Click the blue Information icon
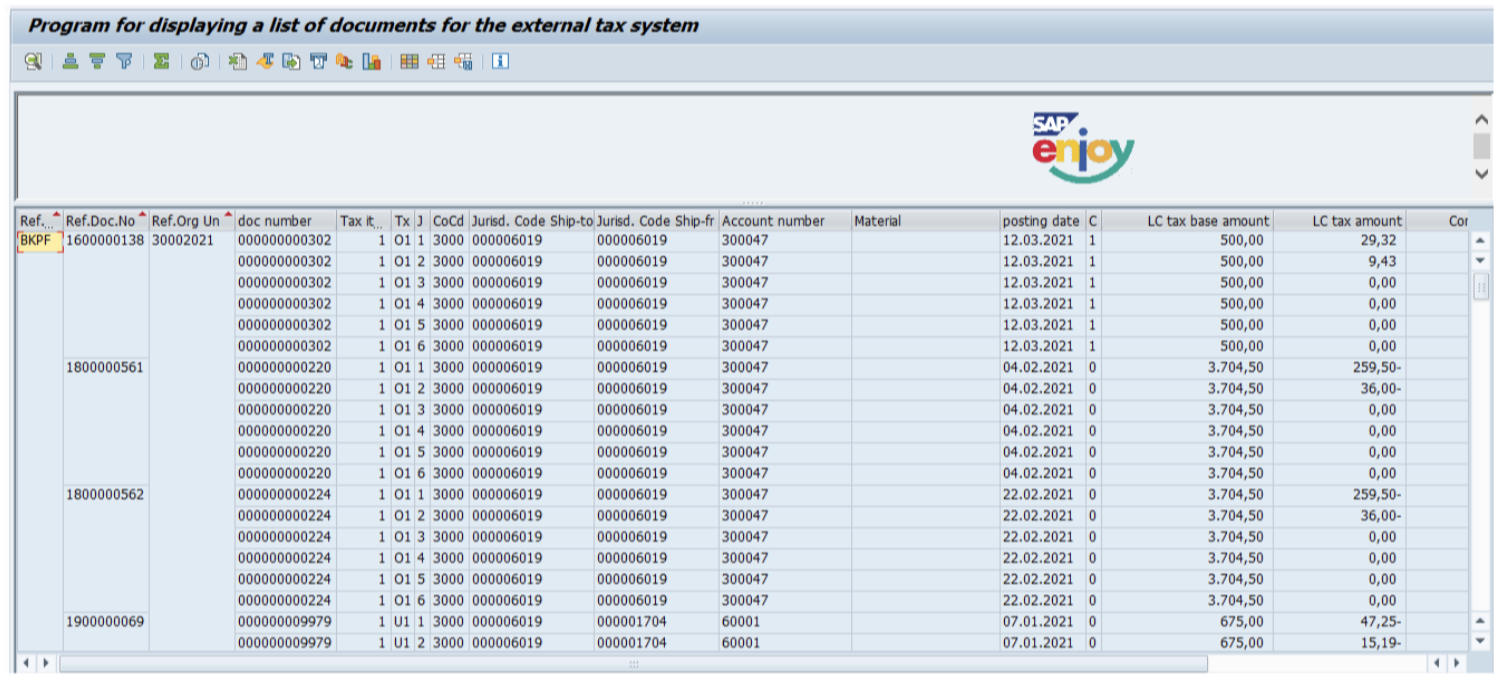 click(x=500, y=62)
